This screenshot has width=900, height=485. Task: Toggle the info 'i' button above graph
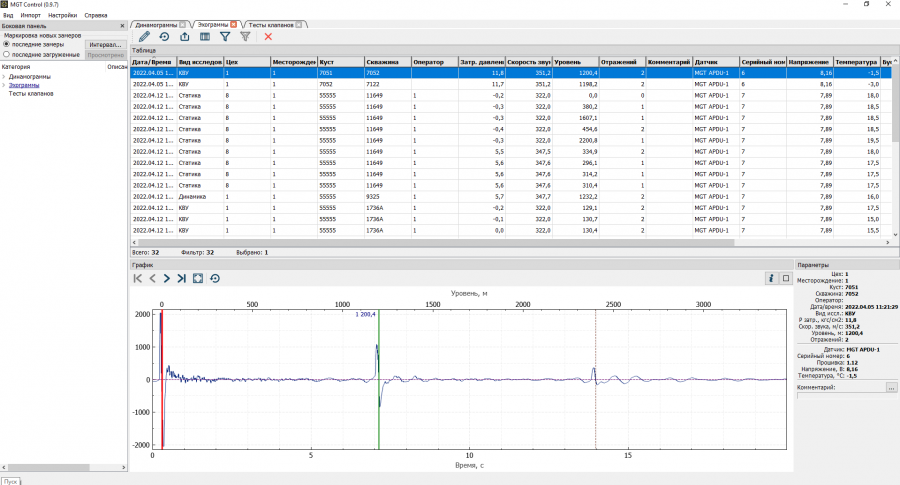coord(771,279)
